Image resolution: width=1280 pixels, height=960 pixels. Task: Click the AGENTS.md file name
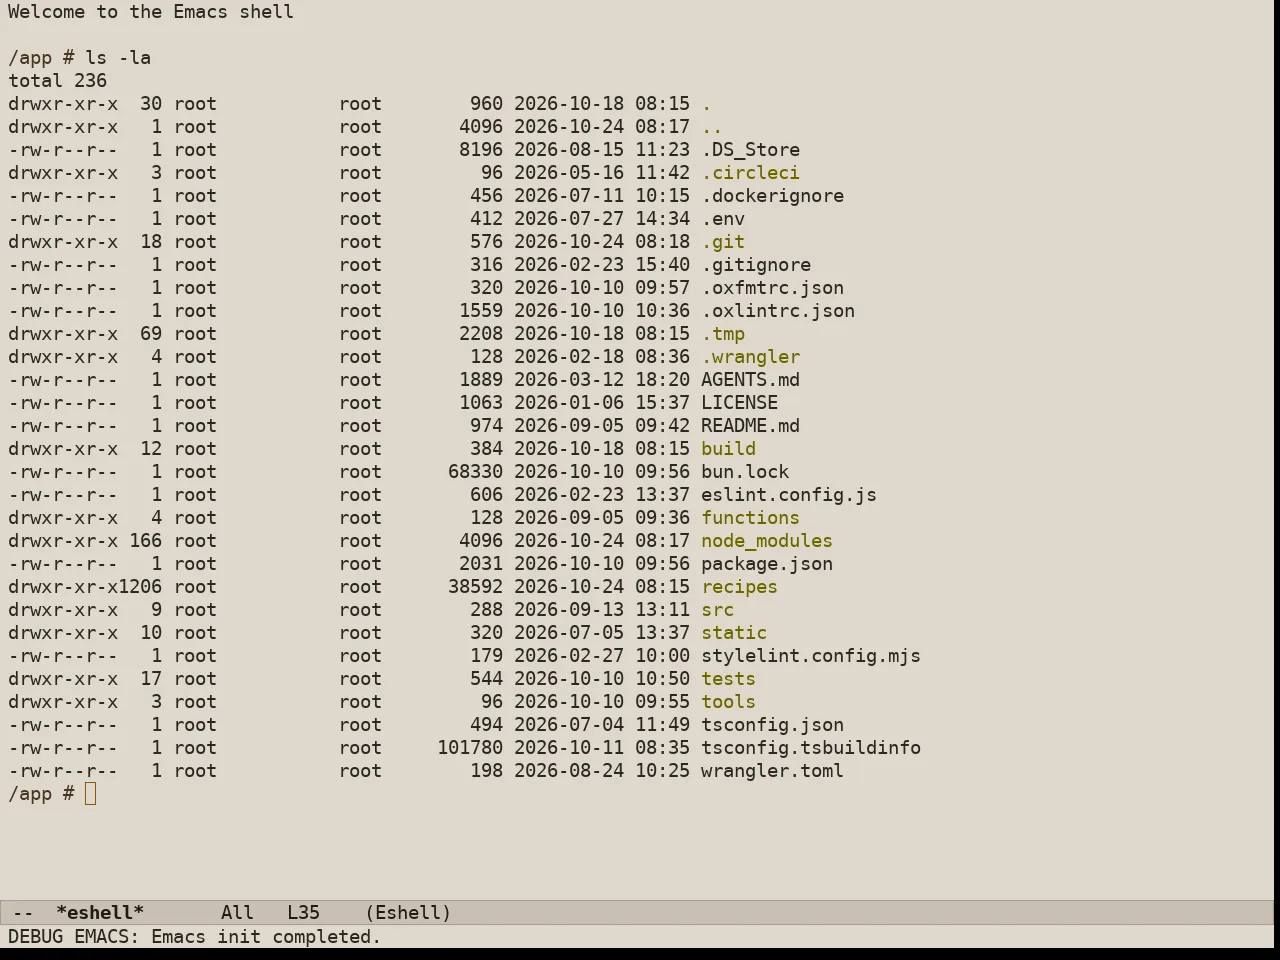[x=750, y=380]
